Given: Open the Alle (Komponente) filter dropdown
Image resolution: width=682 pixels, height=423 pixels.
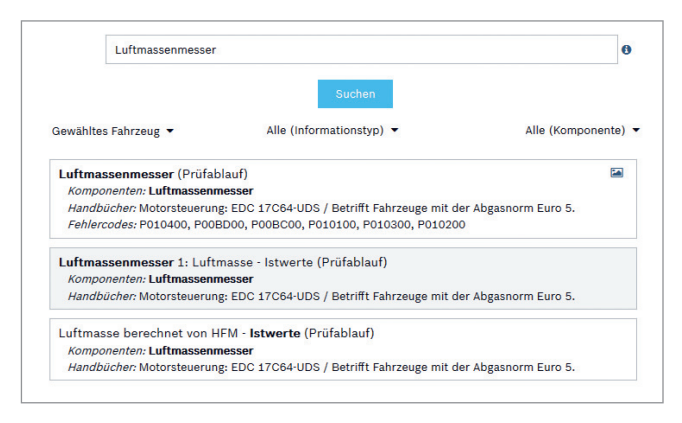Looking at the screenshot, I should 581,130.
